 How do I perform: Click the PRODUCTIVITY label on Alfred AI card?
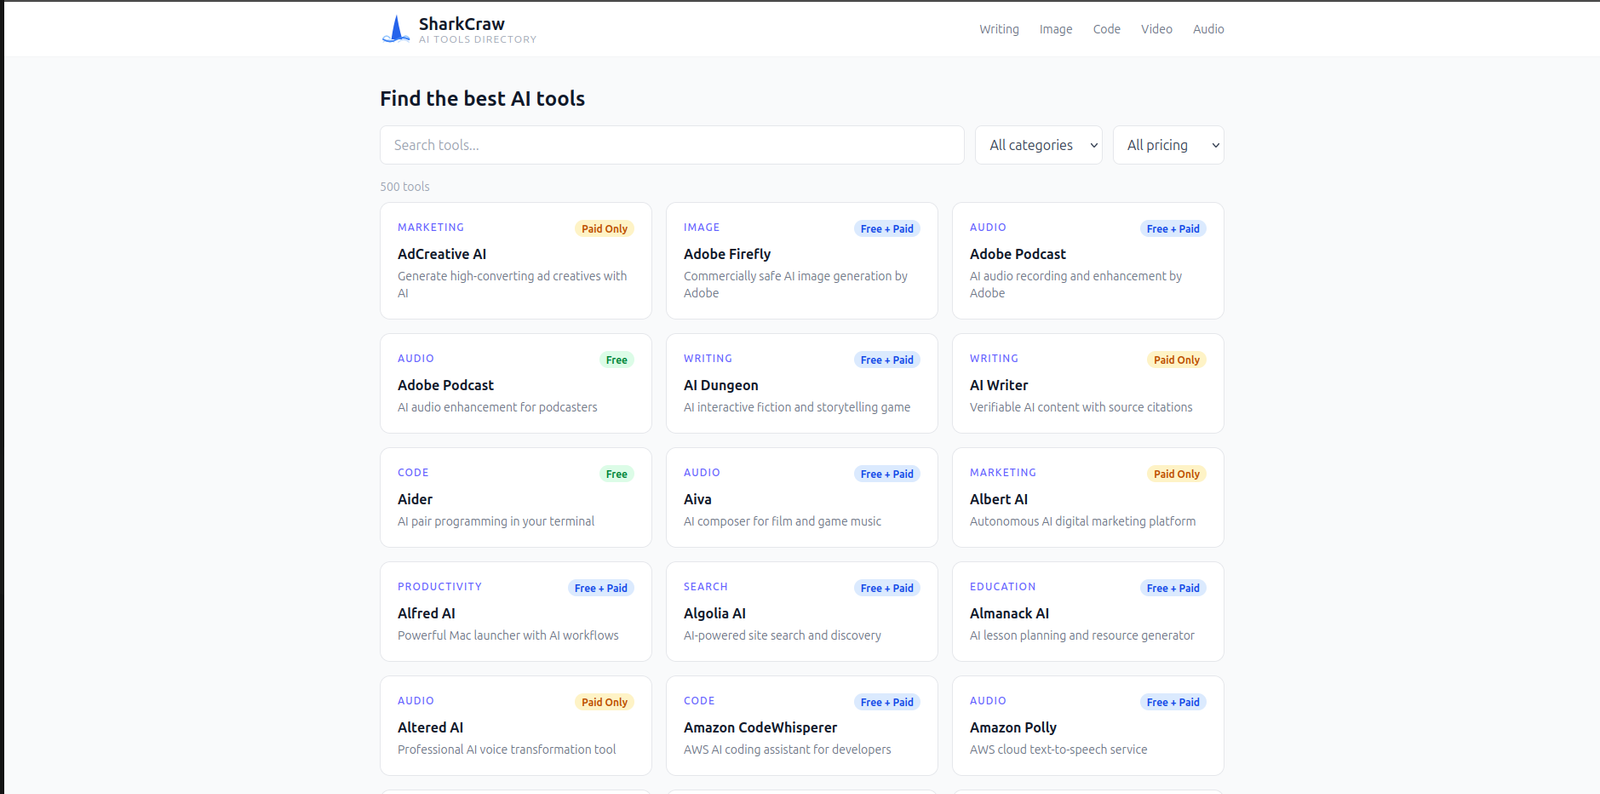(440, 586)
